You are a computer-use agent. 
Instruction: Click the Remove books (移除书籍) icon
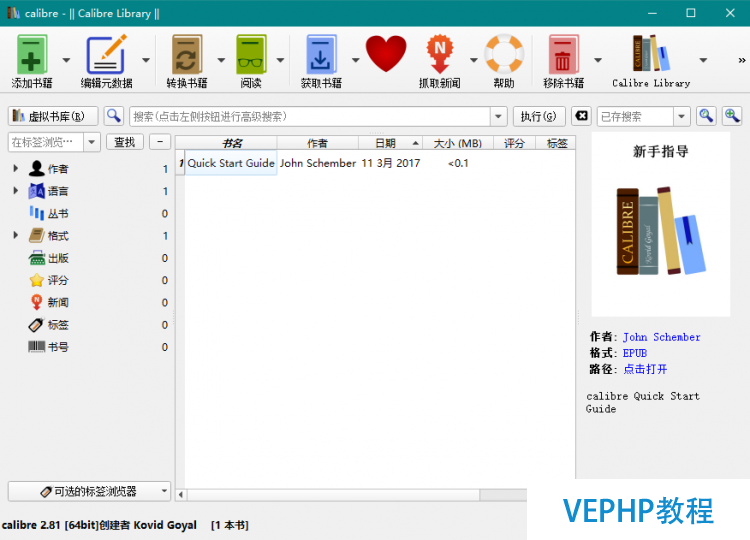pyautogui.click(x=563, y=55)
